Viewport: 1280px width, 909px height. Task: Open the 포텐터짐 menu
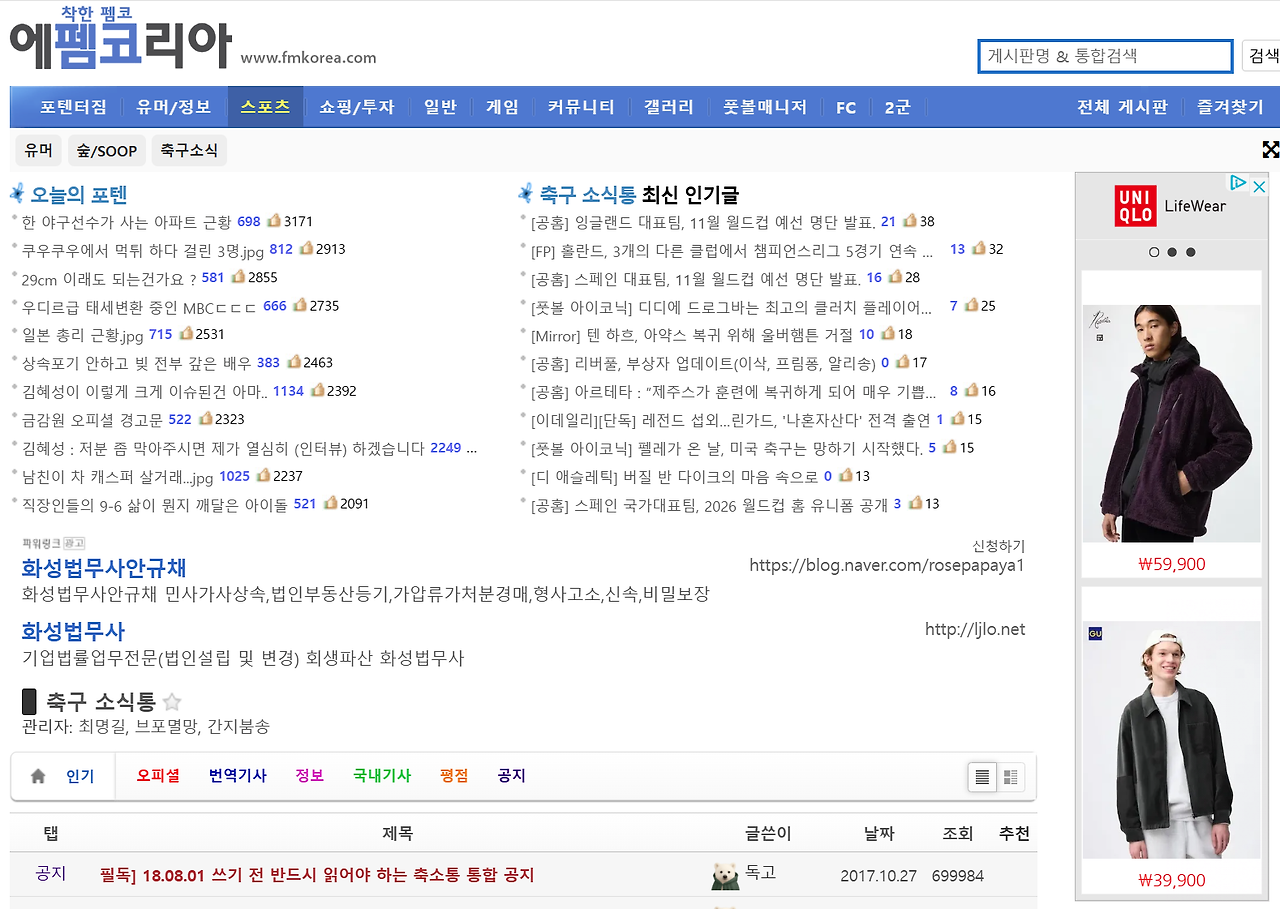(x=73, y=107)
